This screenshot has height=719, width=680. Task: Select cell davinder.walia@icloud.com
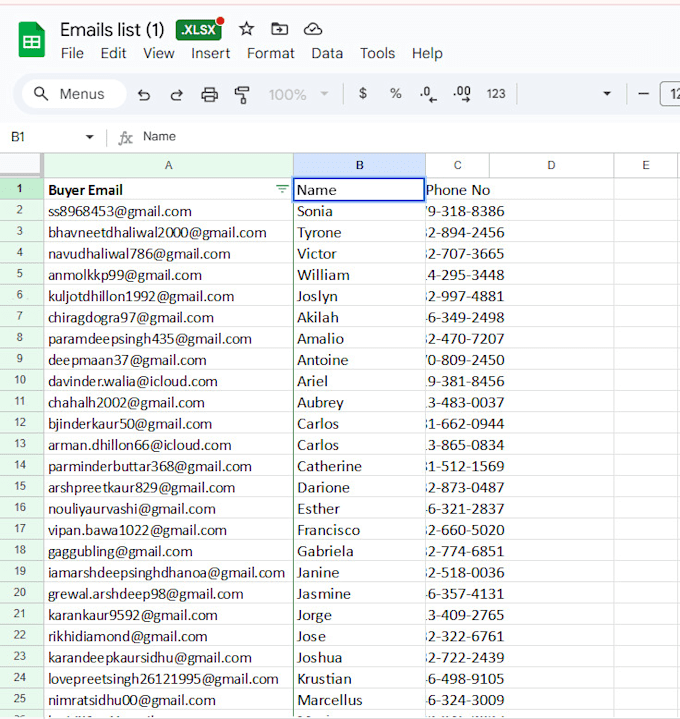pyautogui.click(x=168, y=381)
